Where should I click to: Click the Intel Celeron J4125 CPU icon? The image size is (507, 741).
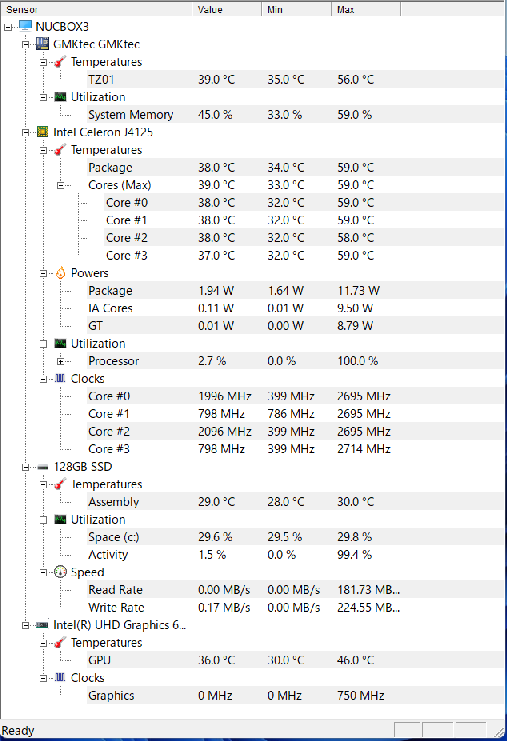pyautogui.click(x=43, y=132)
